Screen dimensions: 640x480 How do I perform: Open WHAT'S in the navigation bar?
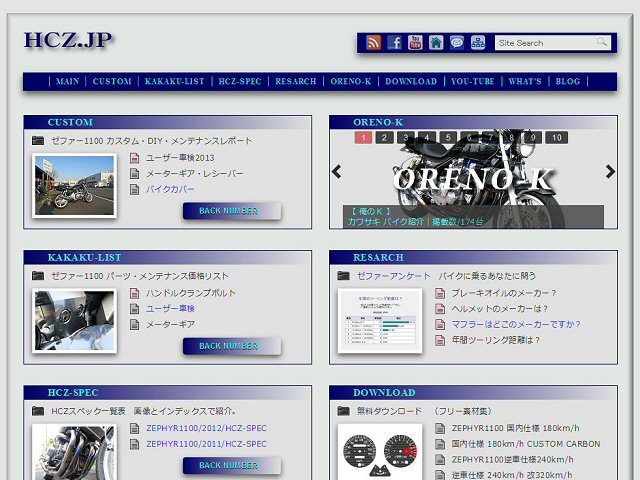[x=525, y=81]
